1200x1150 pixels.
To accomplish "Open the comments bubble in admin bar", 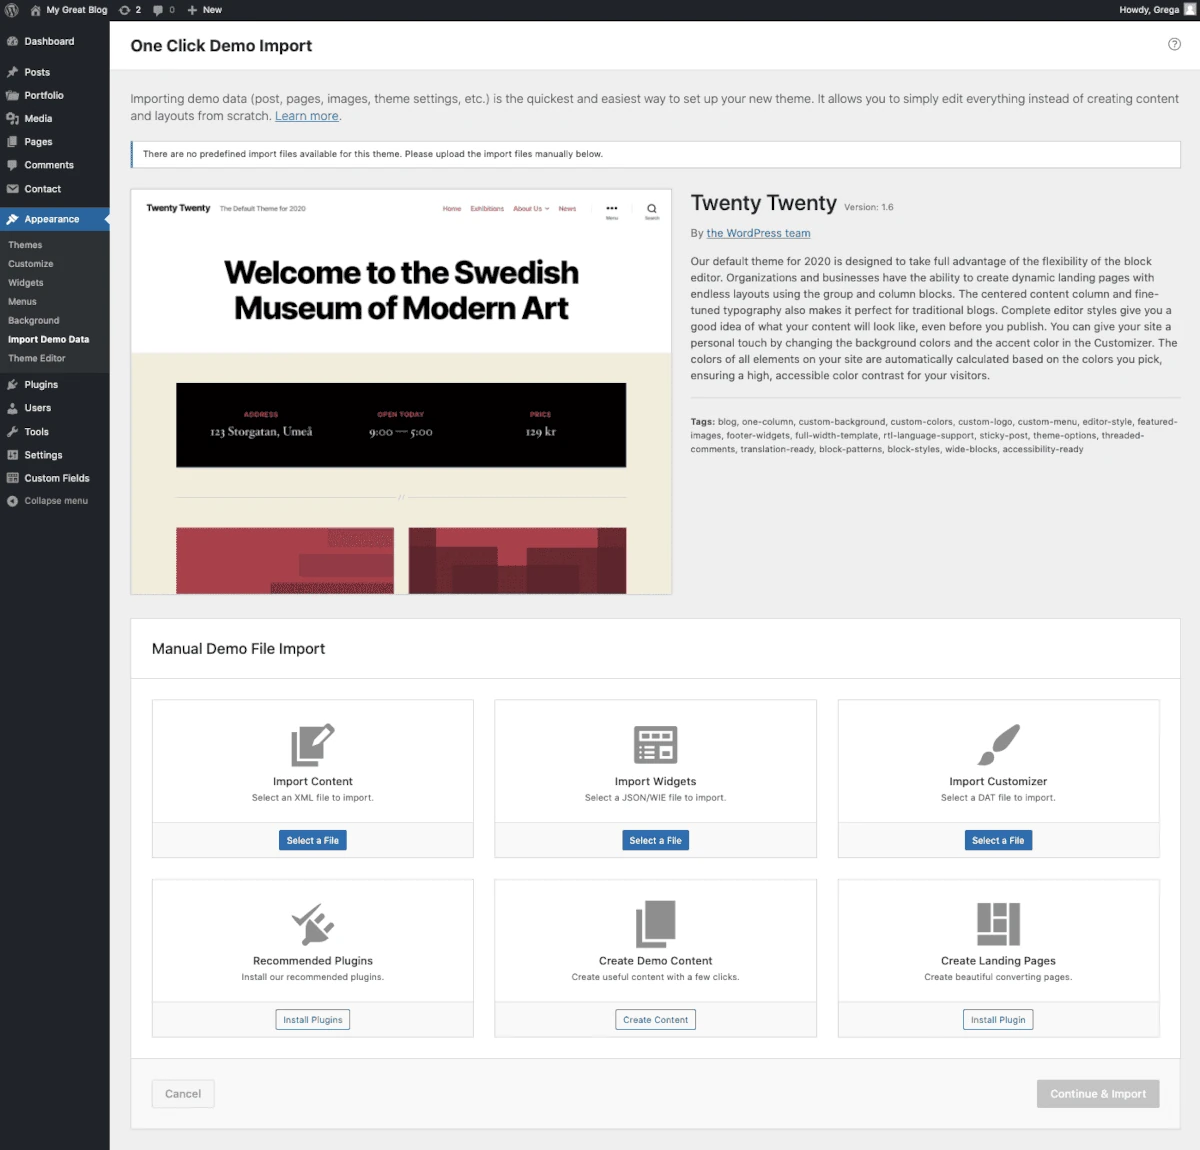I will [158, 10].
